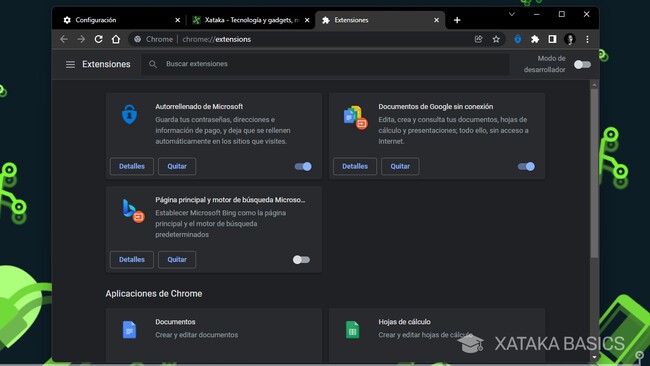
Task: Open Chrome three-dot menu
Action: (x=587, y=39)
